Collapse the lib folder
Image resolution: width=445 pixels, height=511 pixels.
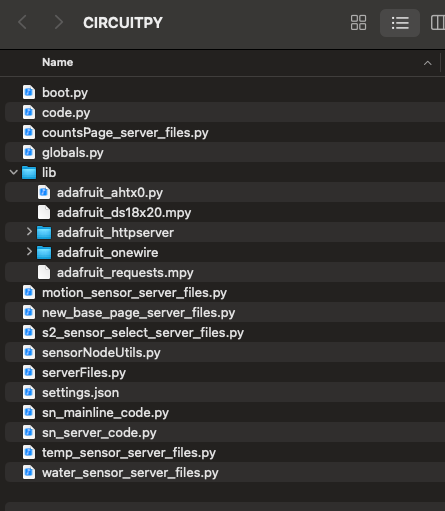pos(14,172)
